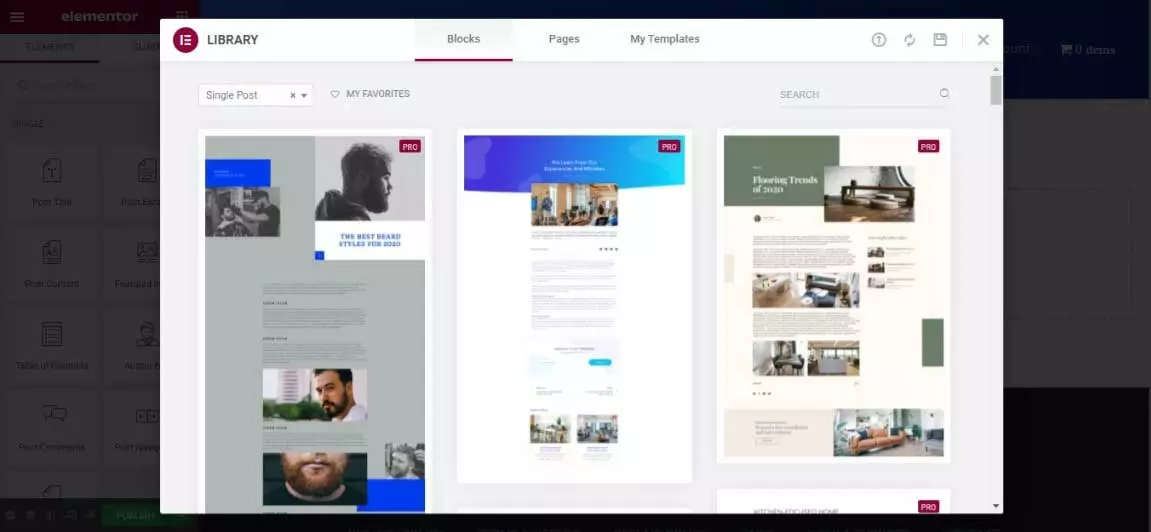Select the Post Navigation widget

pos(134,429)
